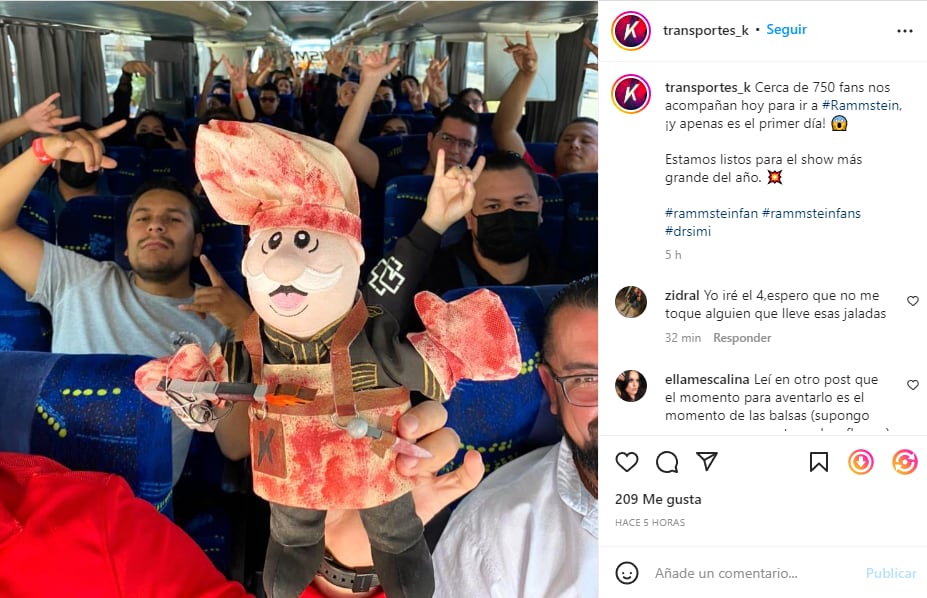The width and height of the screenshot is (927, 598).
Task: Like zidral's comment with its heart
Action: click(x=913, y=301)
